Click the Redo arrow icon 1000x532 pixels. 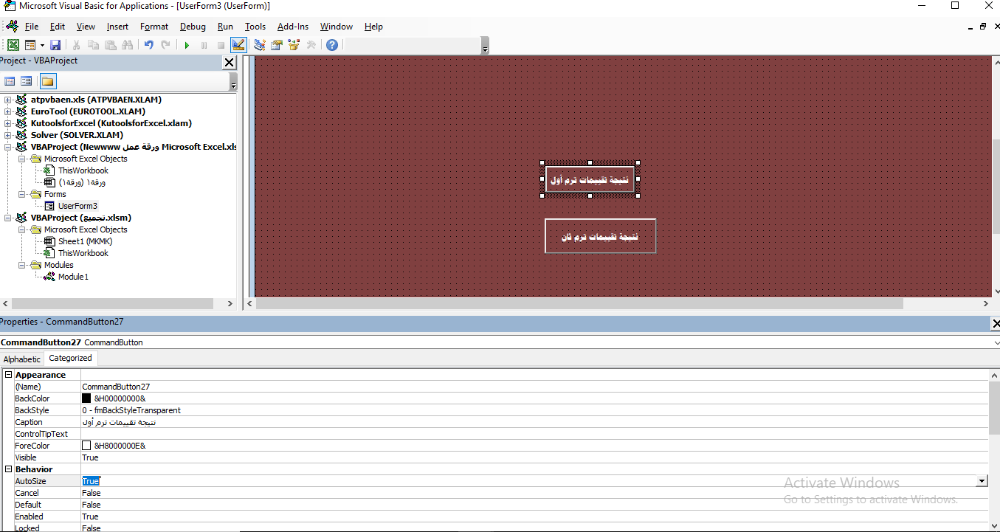coord(166,45)
